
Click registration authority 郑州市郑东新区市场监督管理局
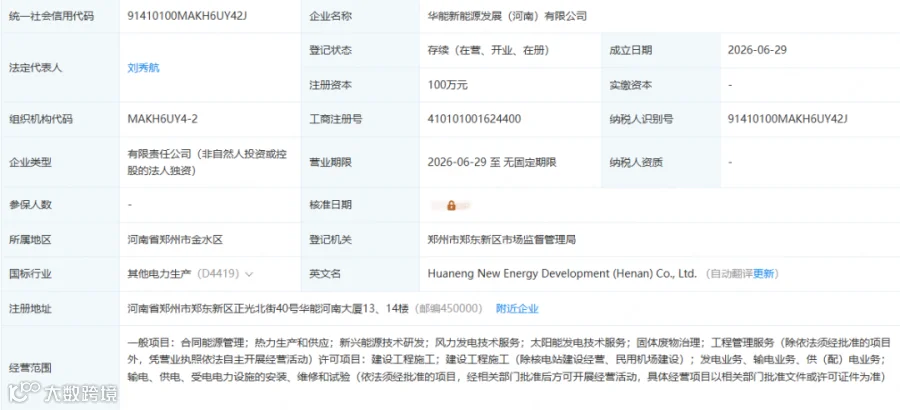pyautogui.click(x=502, y=239)
